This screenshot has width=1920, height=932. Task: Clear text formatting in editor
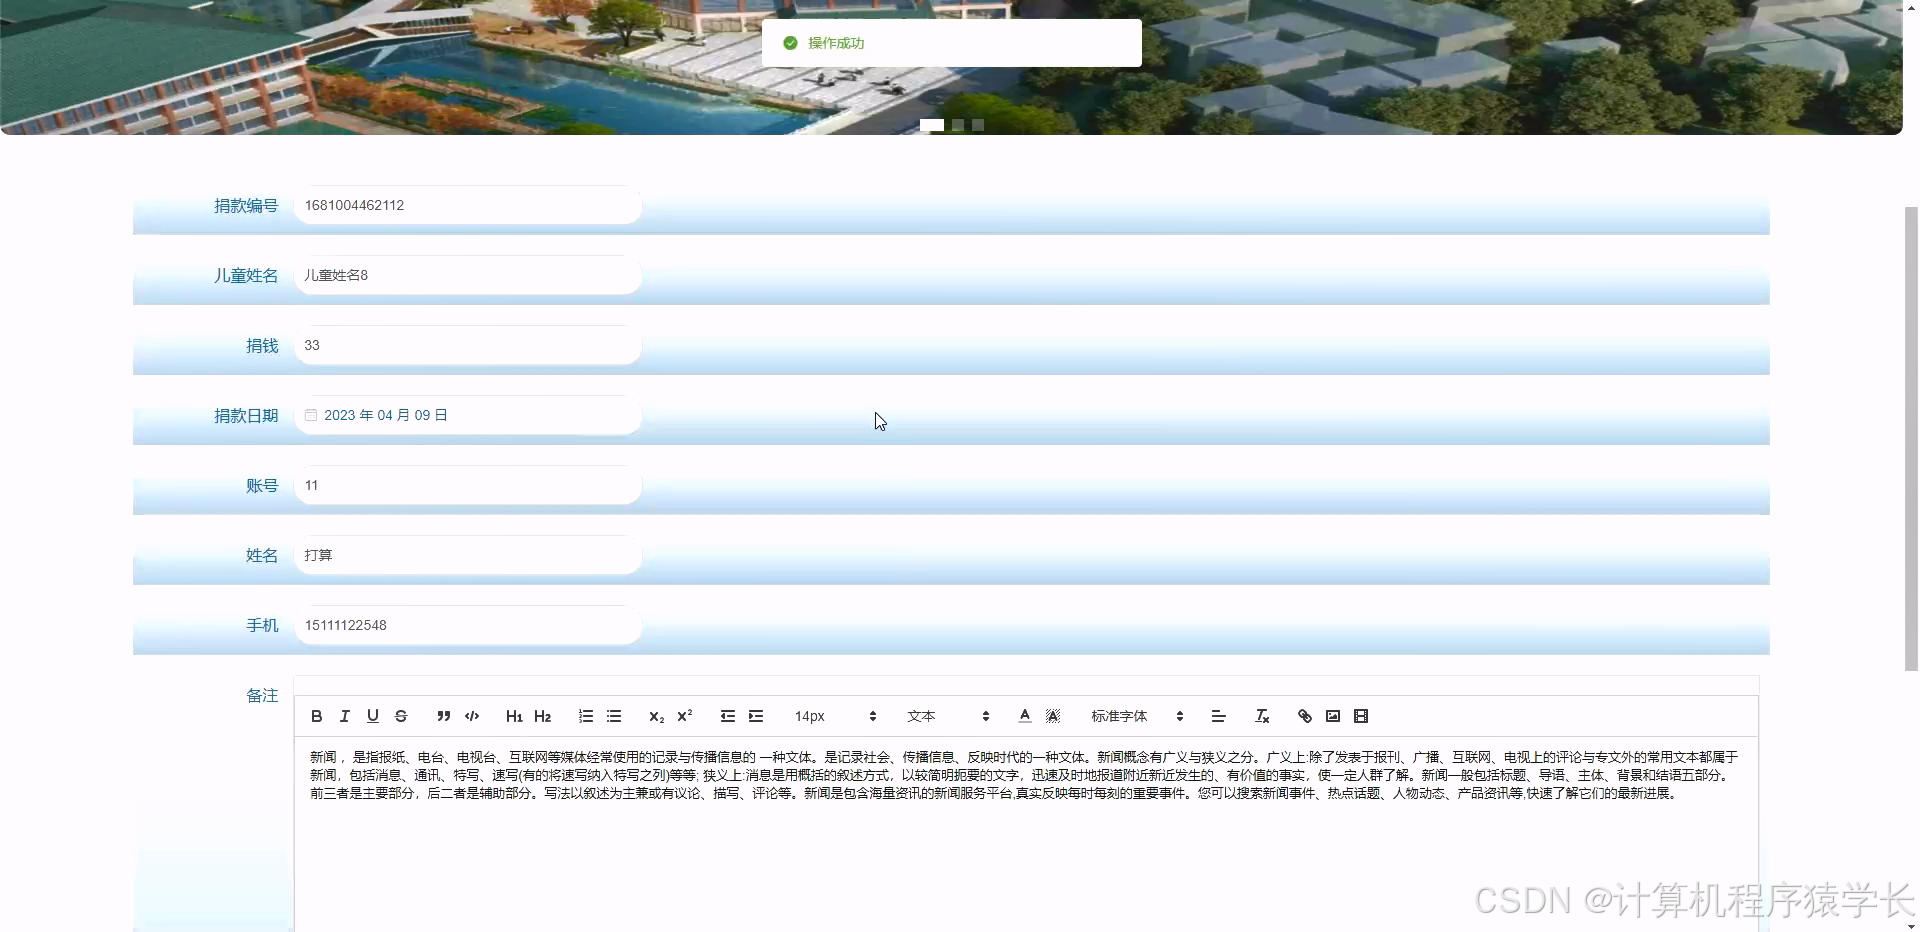[x=1262, y=716]
